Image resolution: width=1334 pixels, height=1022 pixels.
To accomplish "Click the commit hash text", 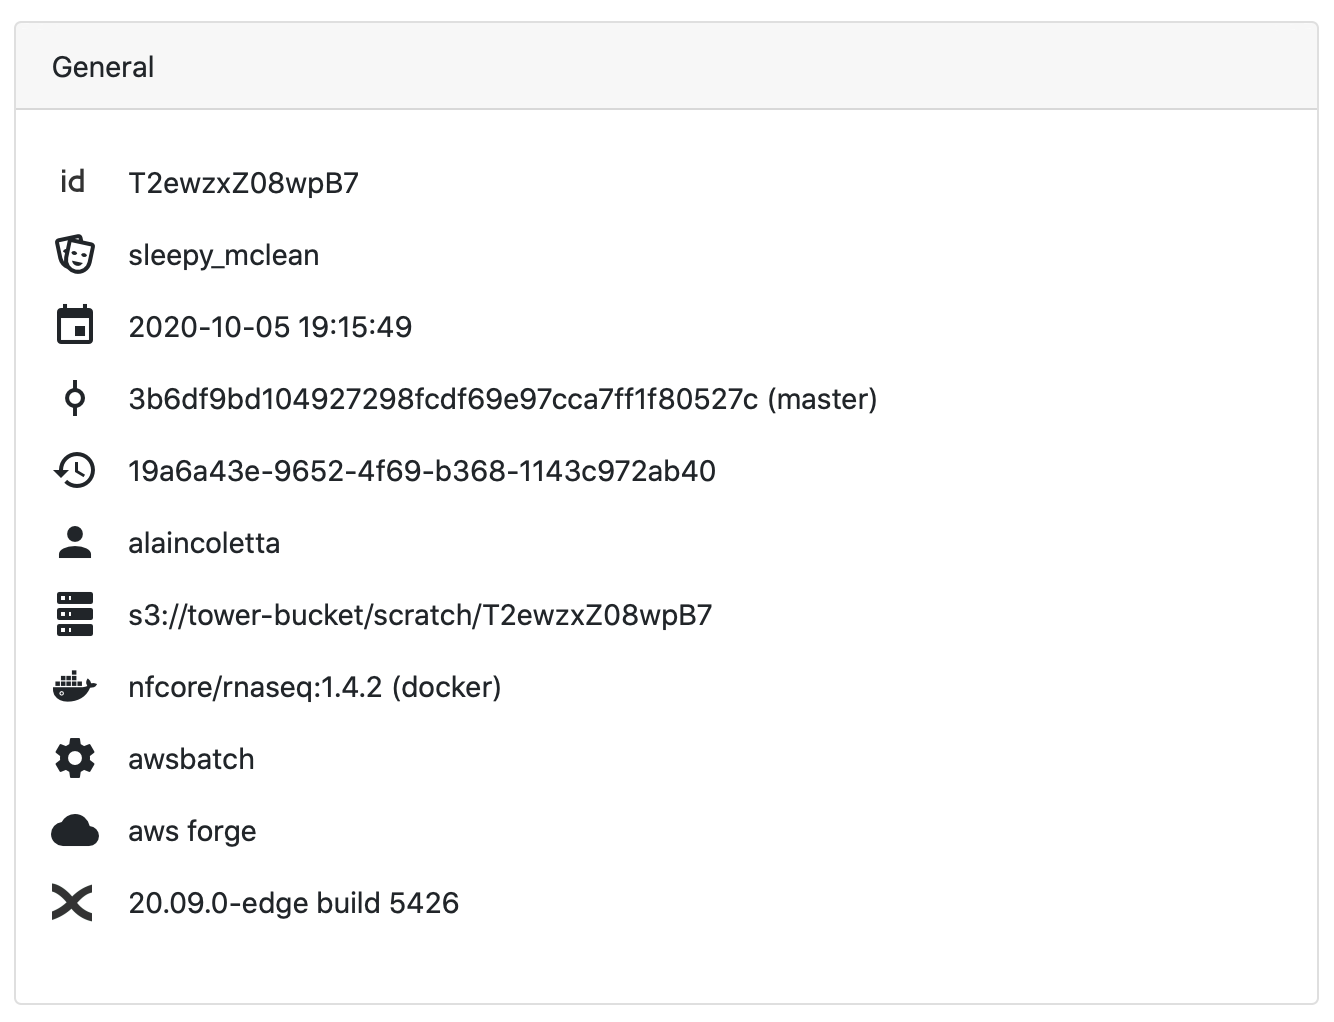I will (443, 399).
